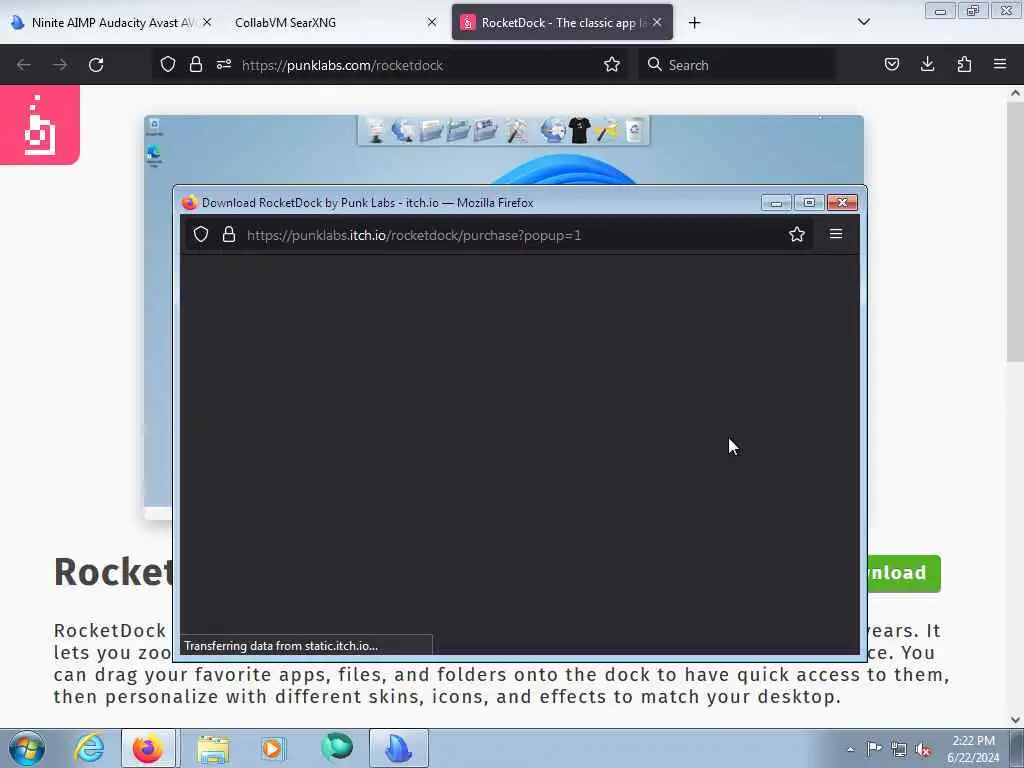Click the 'Transferring data from static.itch.io' status
The height and width of the screenshot is (768, 1024).
[281, 646]
